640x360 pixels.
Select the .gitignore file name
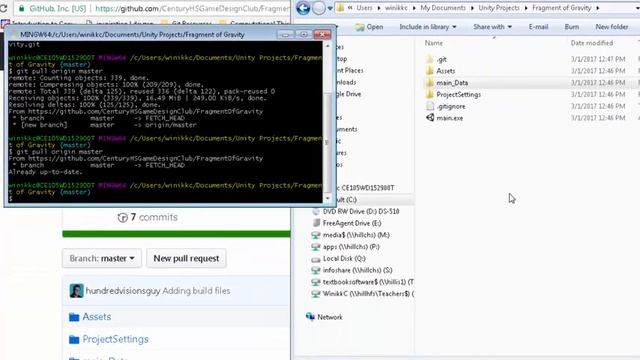(451, 107)
